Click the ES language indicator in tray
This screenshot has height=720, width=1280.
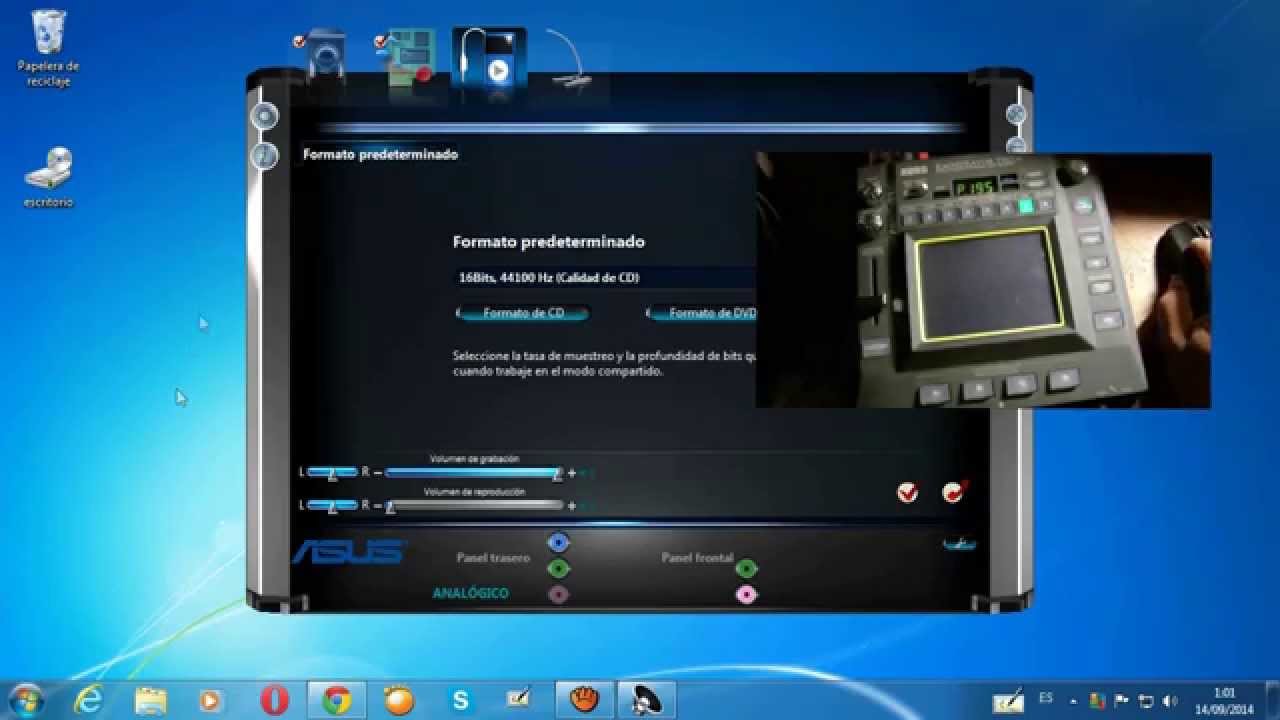(1046, 697)
